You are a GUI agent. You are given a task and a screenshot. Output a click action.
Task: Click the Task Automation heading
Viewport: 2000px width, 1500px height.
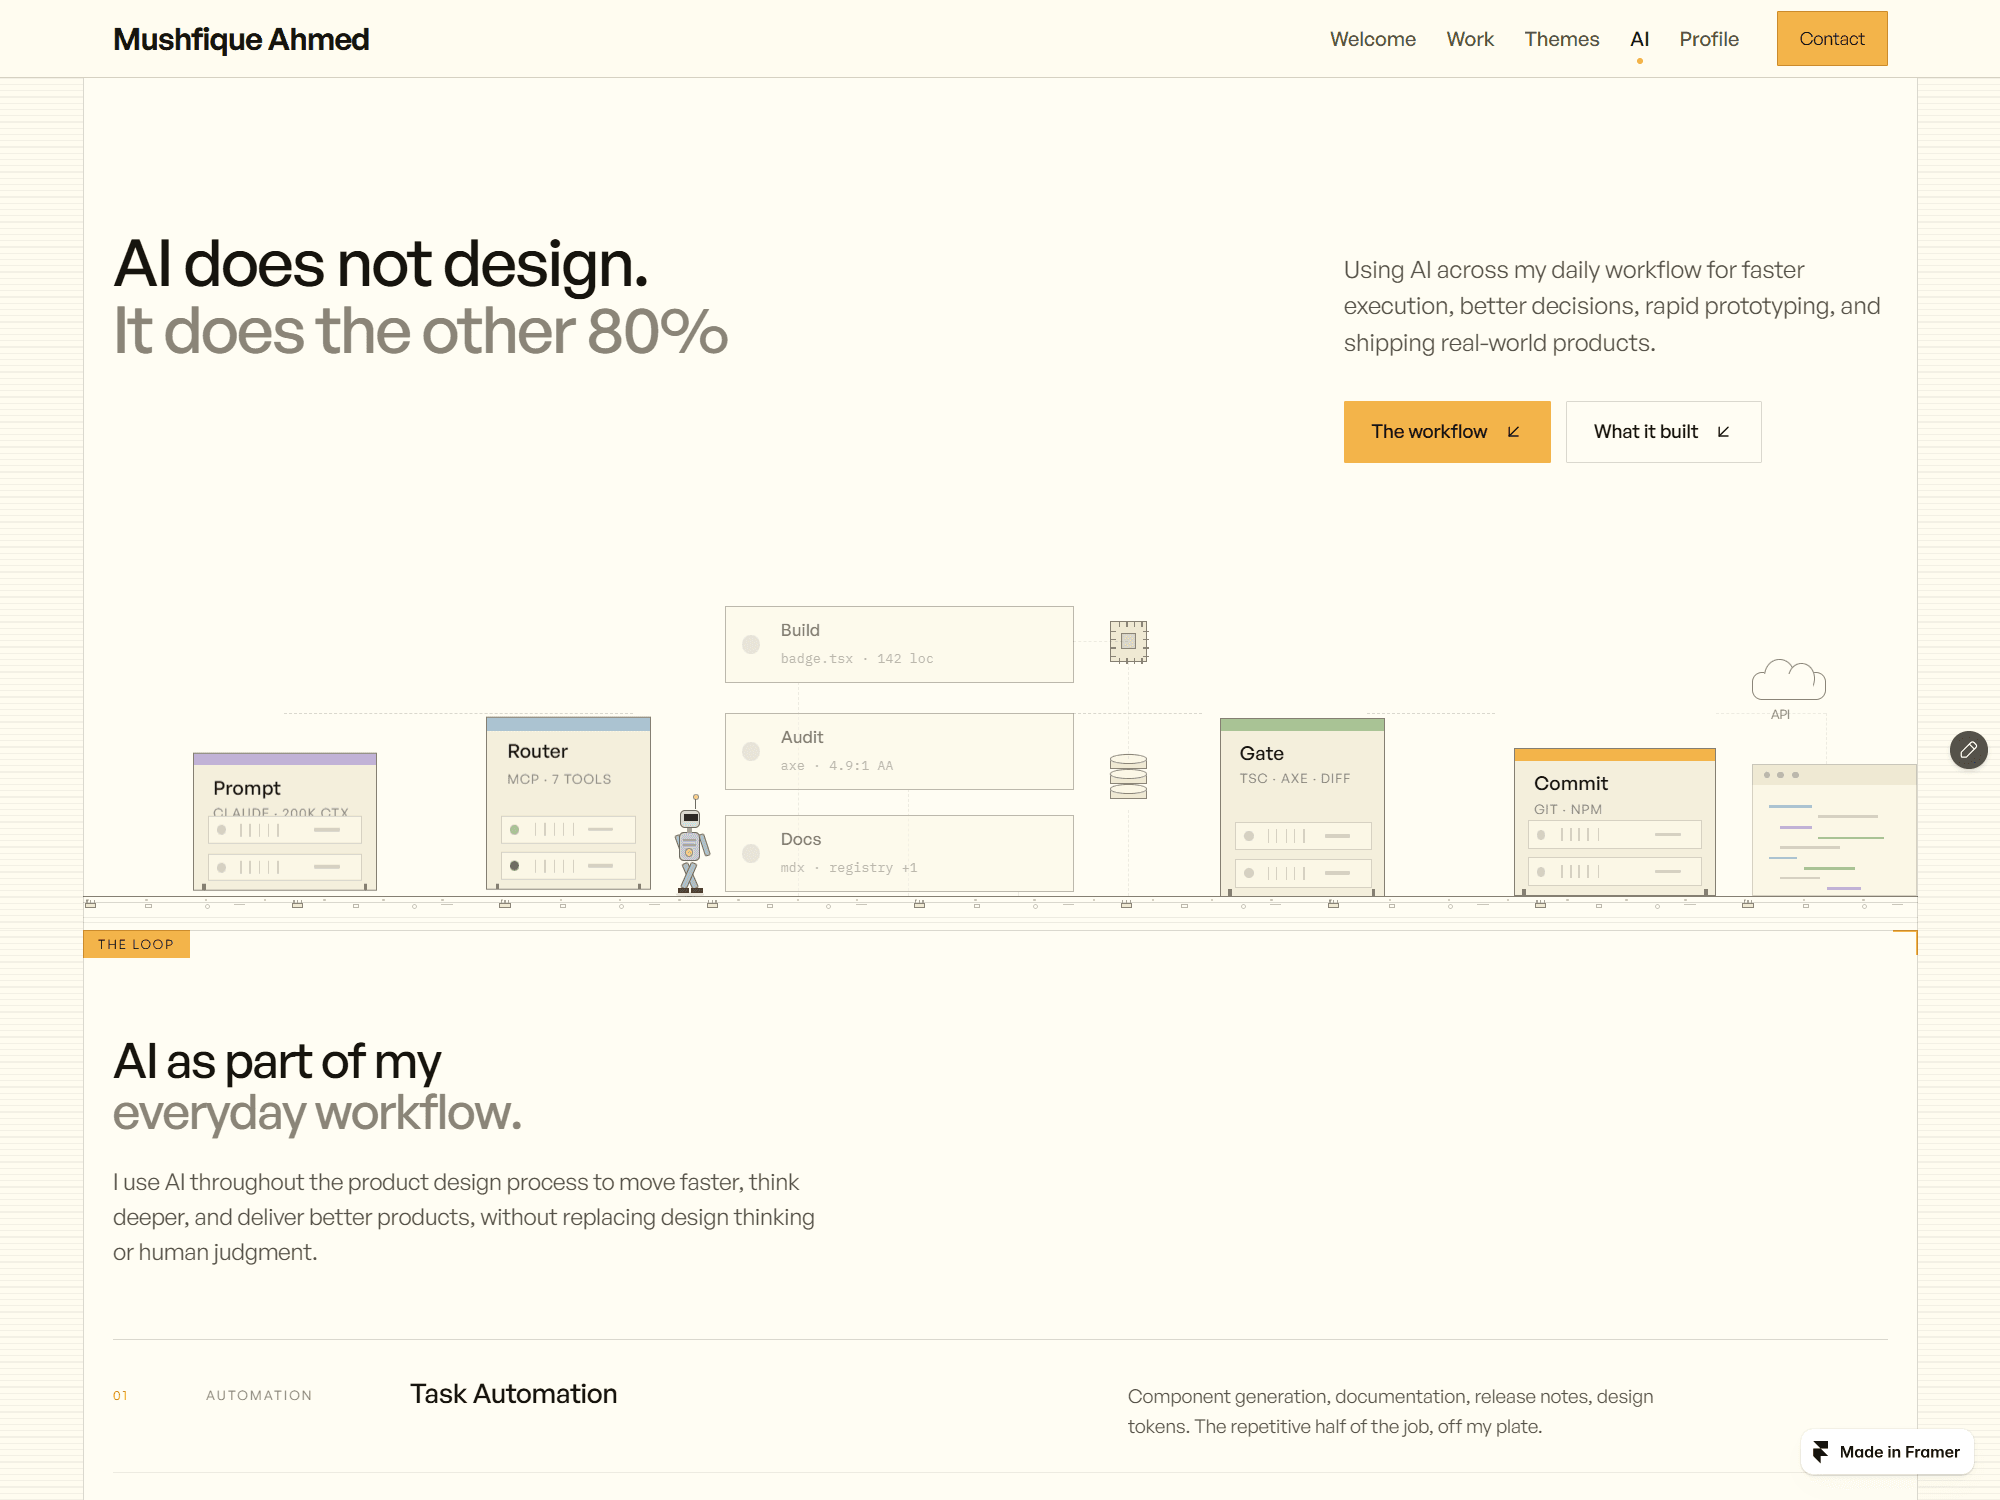pos(514,1394)
